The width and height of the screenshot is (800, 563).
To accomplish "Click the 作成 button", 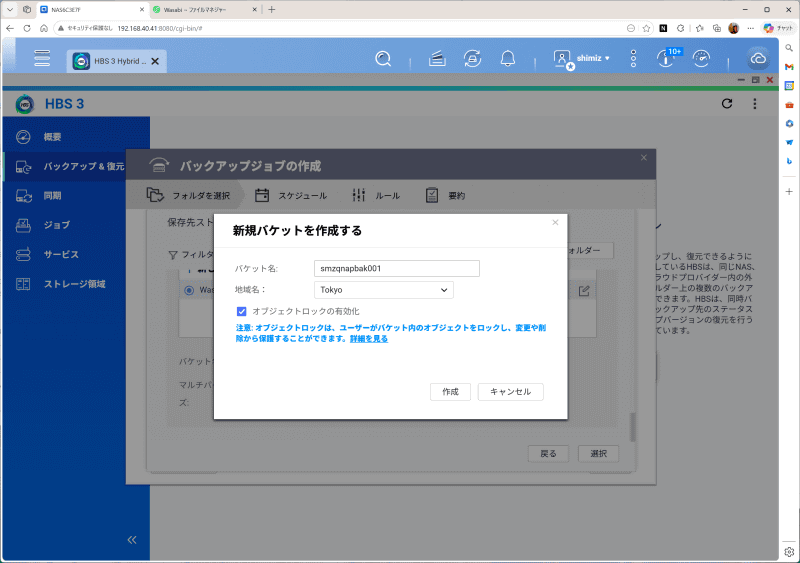I will (x=451, y=392).
